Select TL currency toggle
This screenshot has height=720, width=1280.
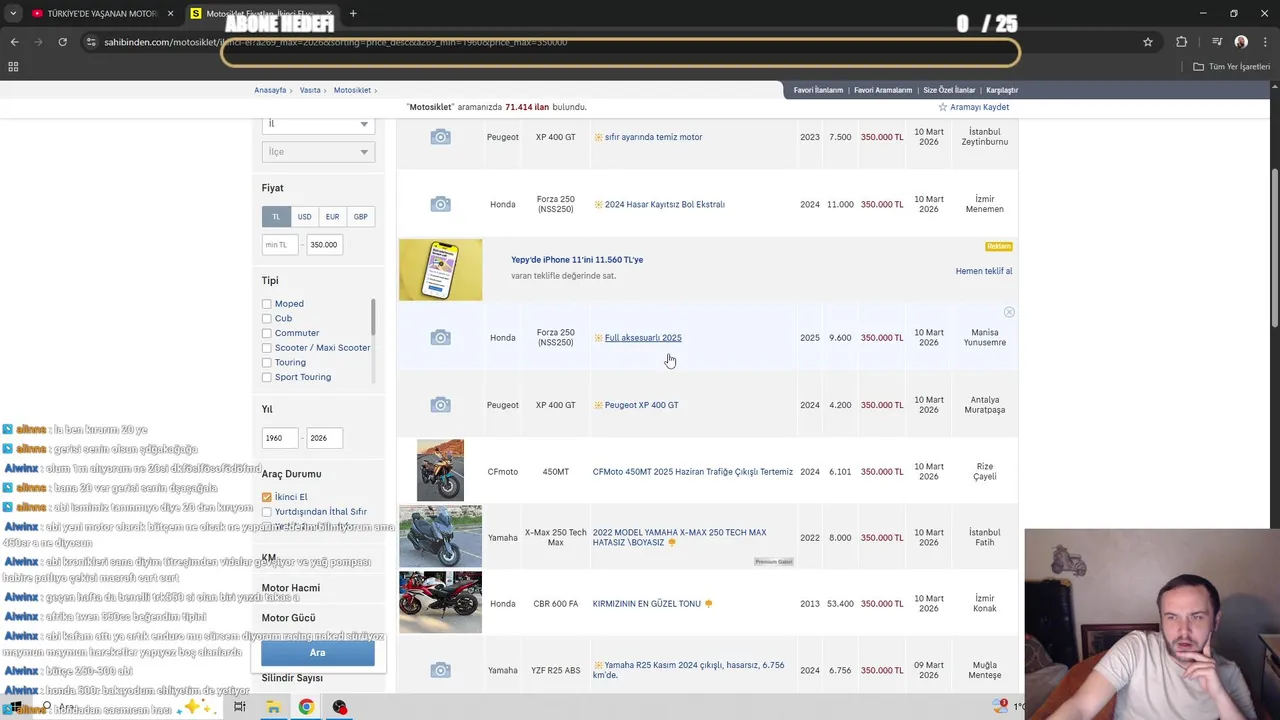coord(276,216)
